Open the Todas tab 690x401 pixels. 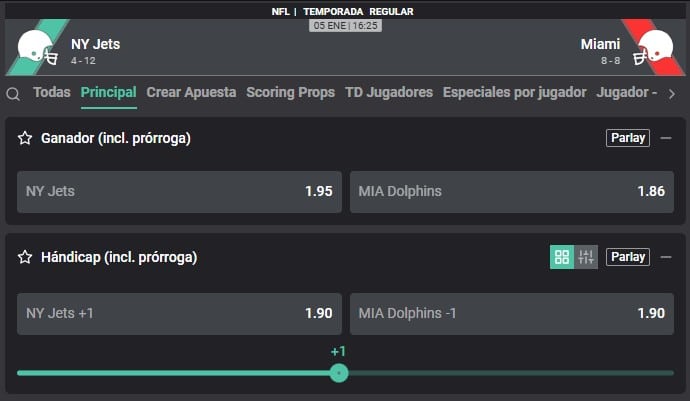pos(52,92)
